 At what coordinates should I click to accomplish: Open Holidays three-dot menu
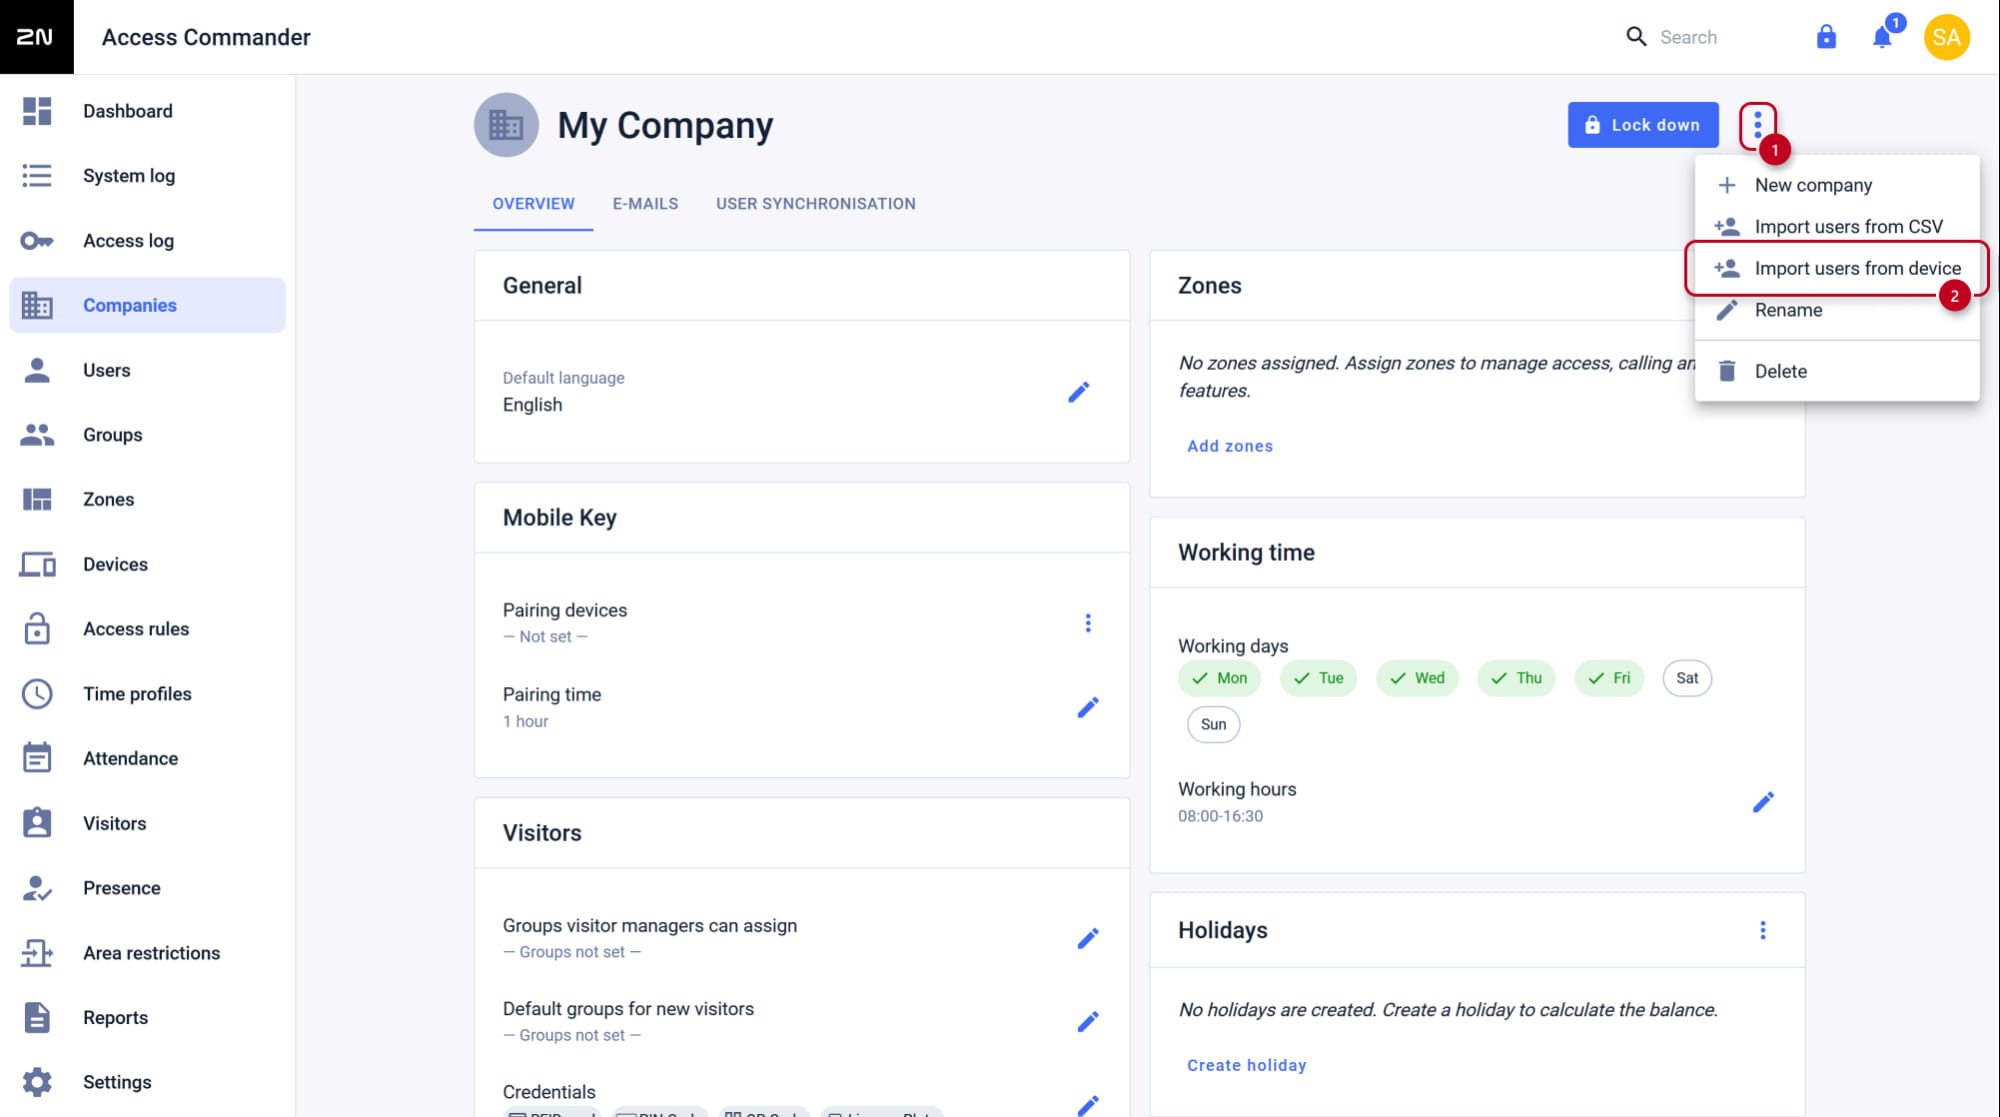(x=1763, y=931)
